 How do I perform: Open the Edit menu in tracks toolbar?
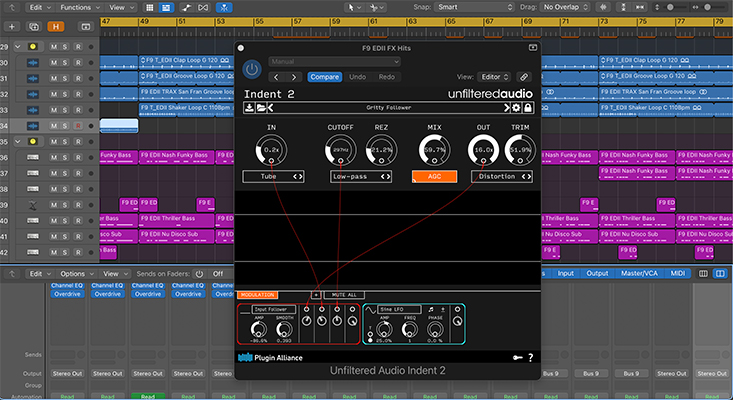39,7
